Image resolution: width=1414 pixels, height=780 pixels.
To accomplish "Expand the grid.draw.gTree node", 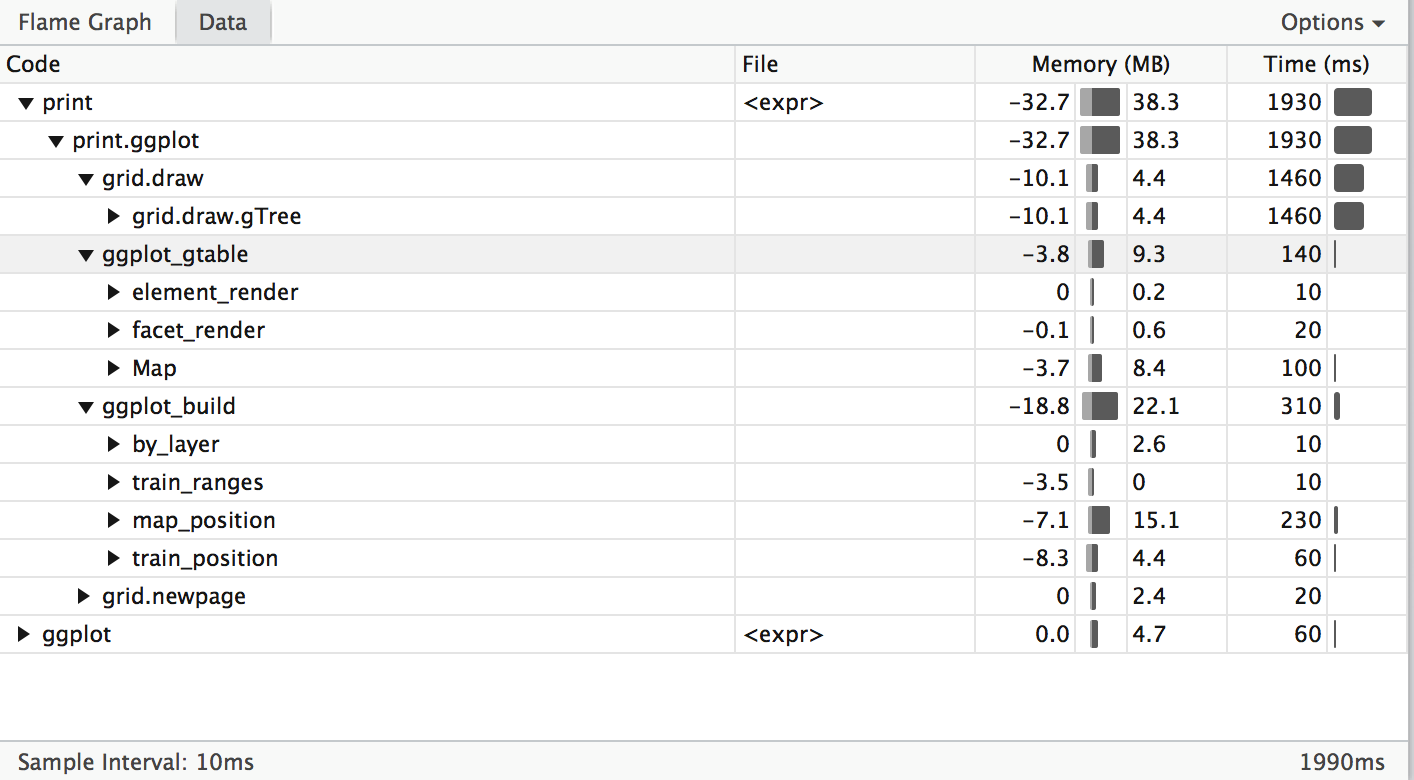I will coord(114,216).
